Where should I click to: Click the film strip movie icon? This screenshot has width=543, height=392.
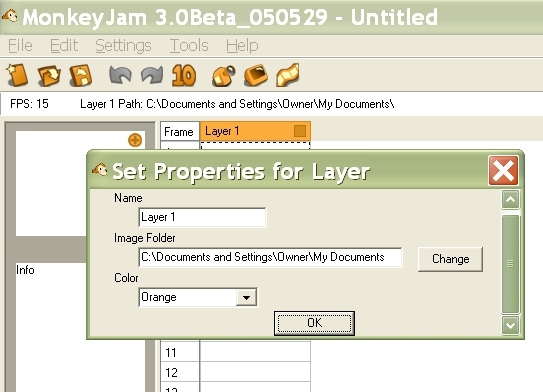[288, 75]
